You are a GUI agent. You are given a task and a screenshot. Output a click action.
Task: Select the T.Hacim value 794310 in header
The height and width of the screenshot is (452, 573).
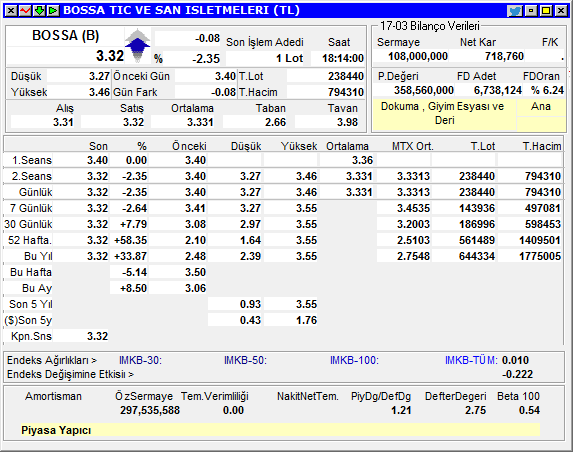tap(346, 92)
